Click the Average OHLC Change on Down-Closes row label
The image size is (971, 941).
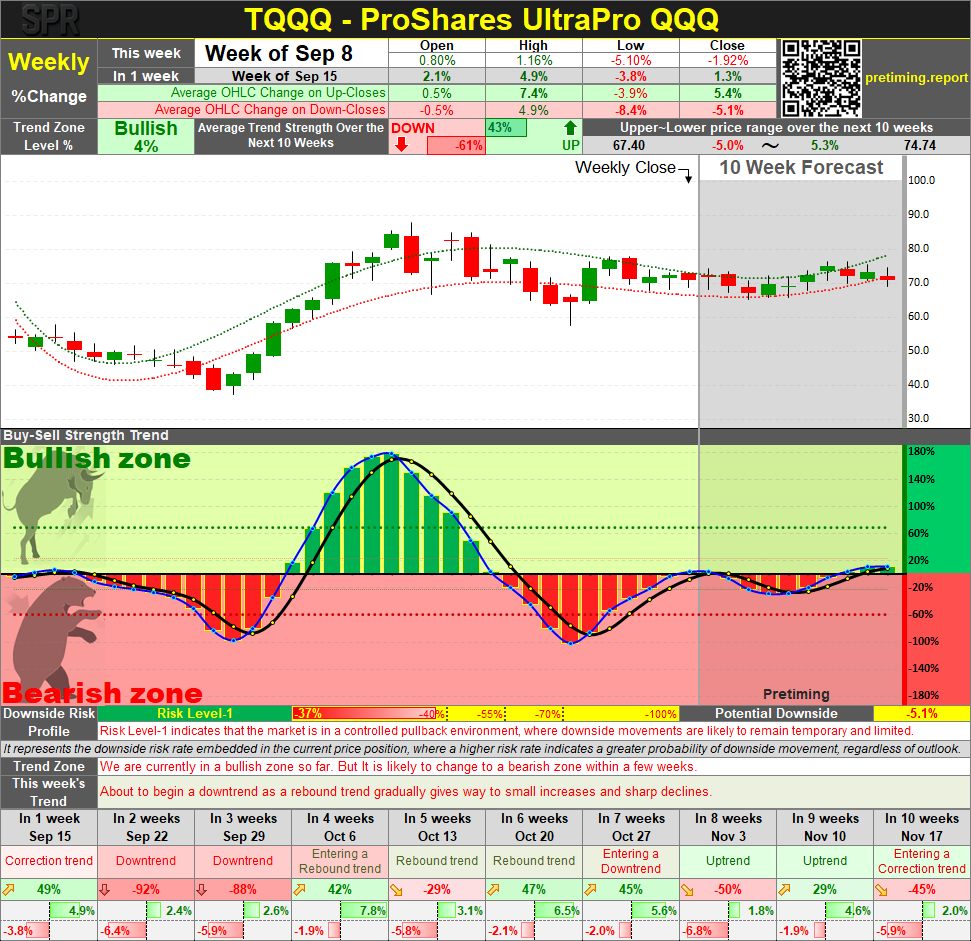(x=270, y=110)
